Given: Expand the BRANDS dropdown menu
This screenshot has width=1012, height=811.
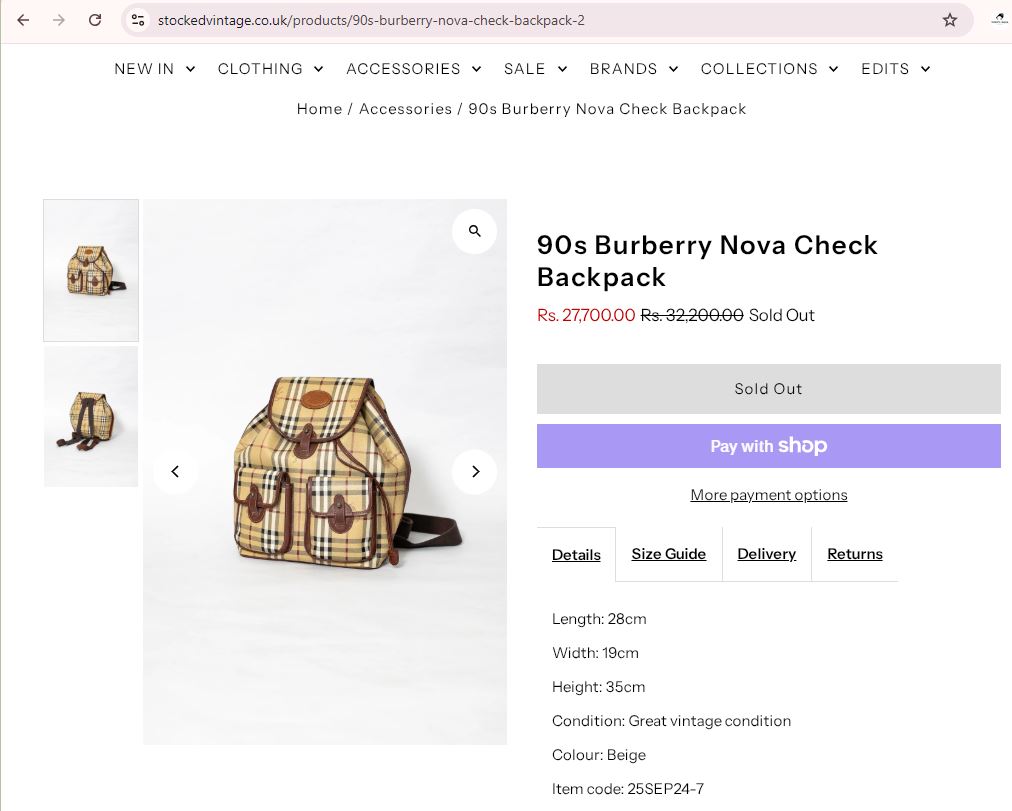Looking at the screenshot, I should pos(633,69).
